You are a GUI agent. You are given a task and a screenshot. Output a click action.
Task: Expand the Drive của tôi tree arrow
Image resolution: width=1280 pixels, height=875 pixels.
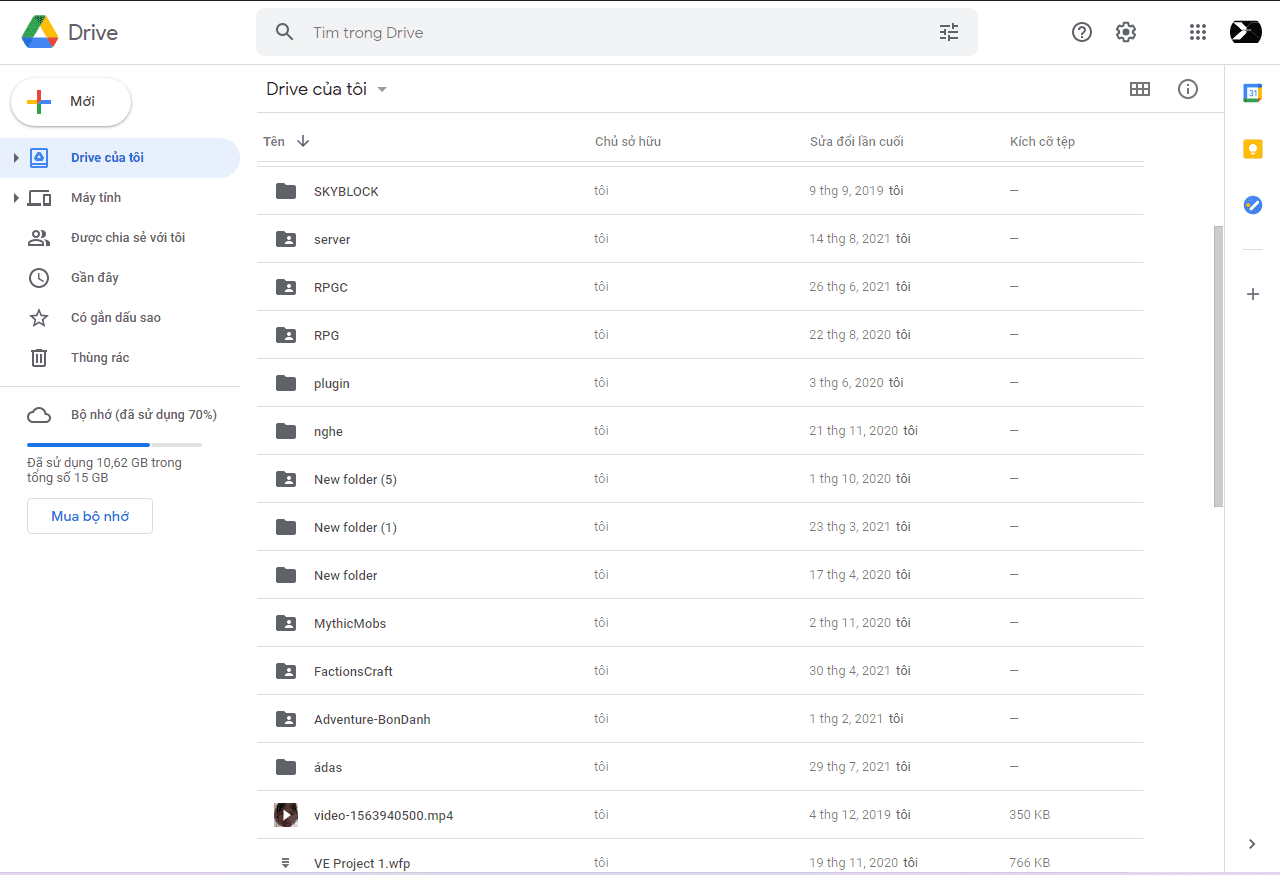coord(16,158)
